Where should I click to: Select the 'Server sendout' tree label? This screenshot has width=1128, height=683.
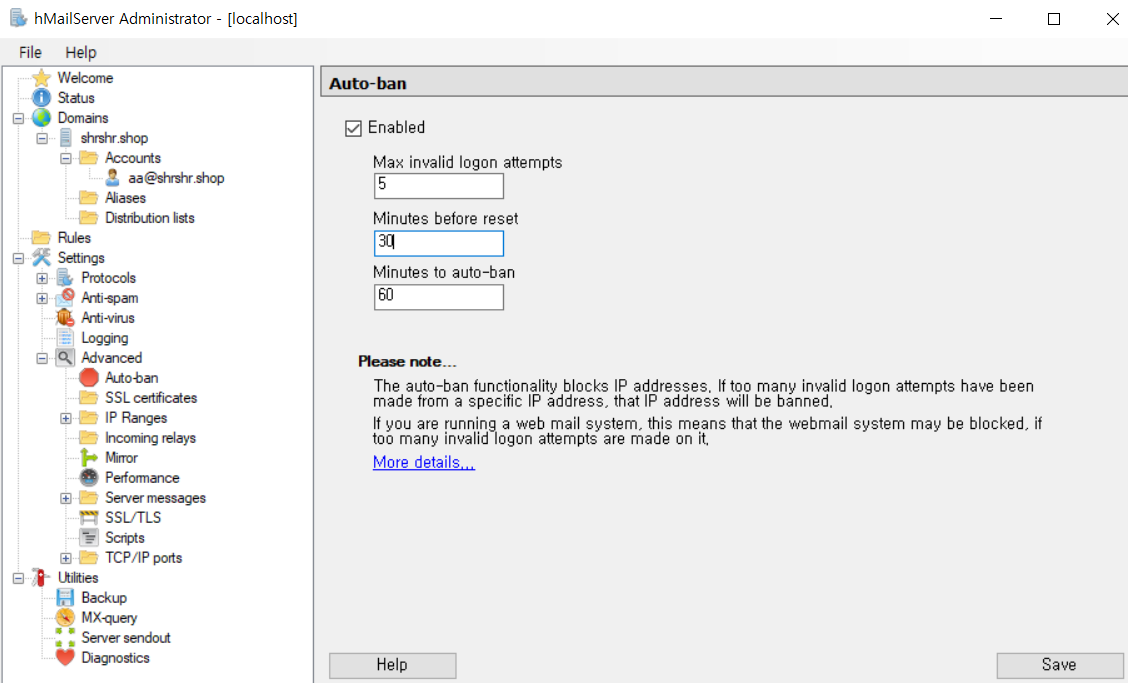click(x=126, y=638)
